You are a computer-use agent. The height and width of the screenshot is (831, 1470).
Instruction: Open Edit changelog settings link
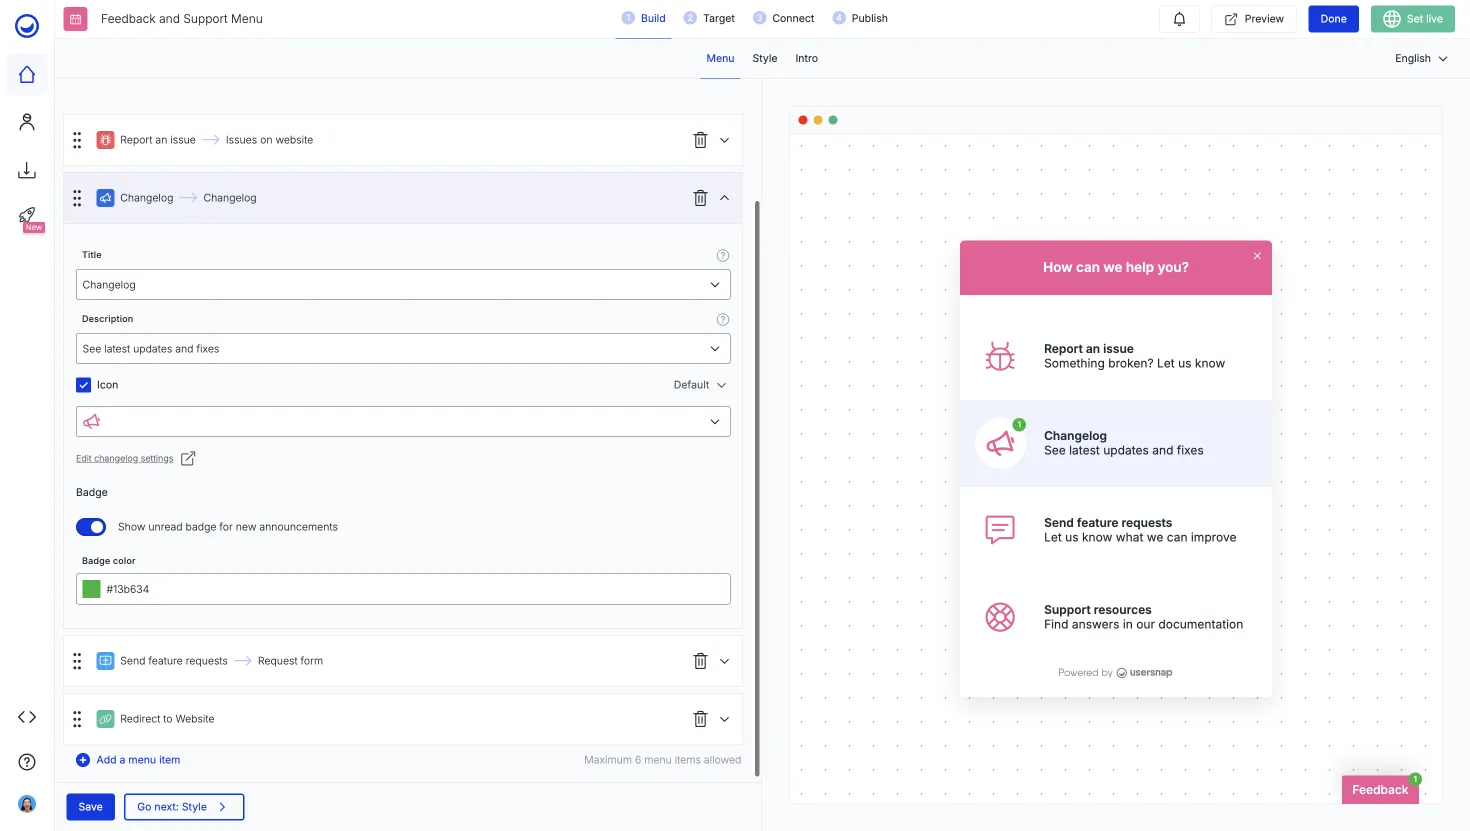[124, 457]
